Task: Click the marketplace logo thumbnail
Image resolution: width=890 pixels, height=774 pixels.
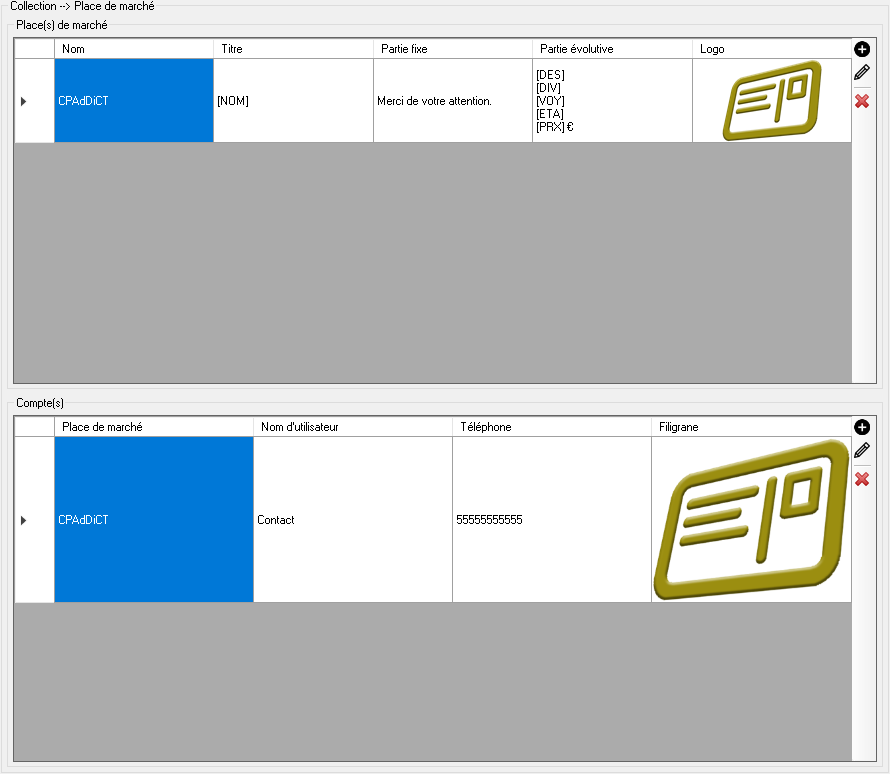Action: click(772, 100)
